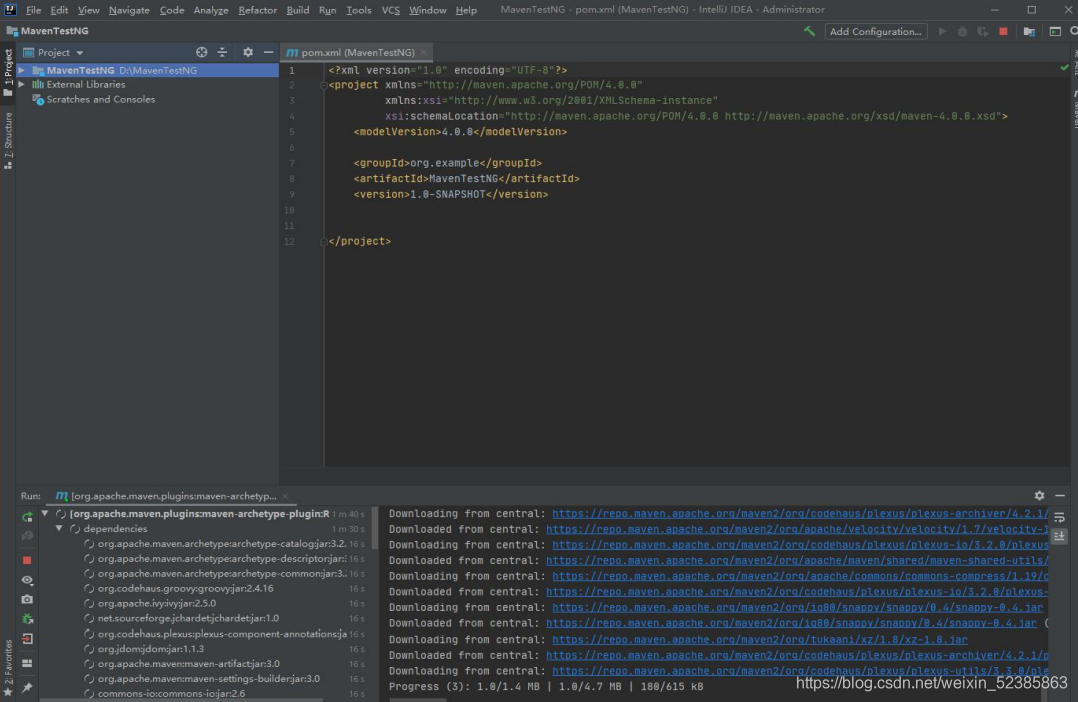Click the red Stop icon in Run panel
Viewport: 1078px width, 702px height.
click(x=27, y=560)
